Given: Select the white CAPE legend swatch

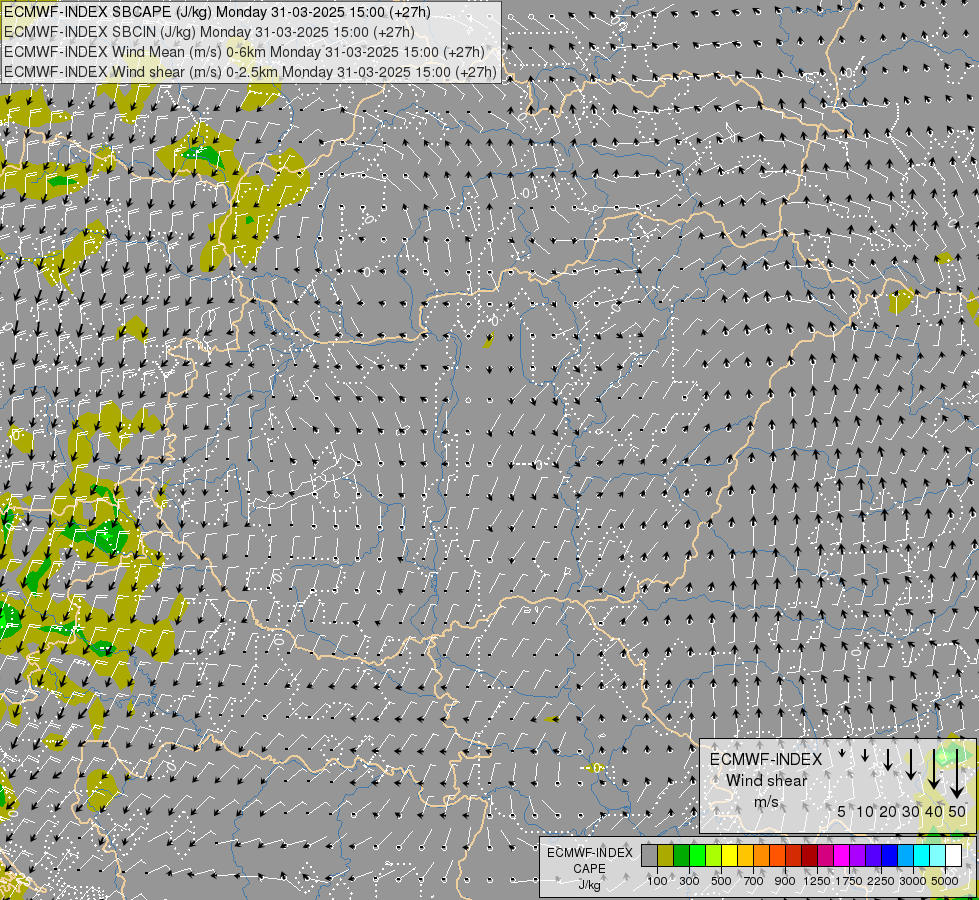Looking at the screenshot, I should (x=954, y=855).
